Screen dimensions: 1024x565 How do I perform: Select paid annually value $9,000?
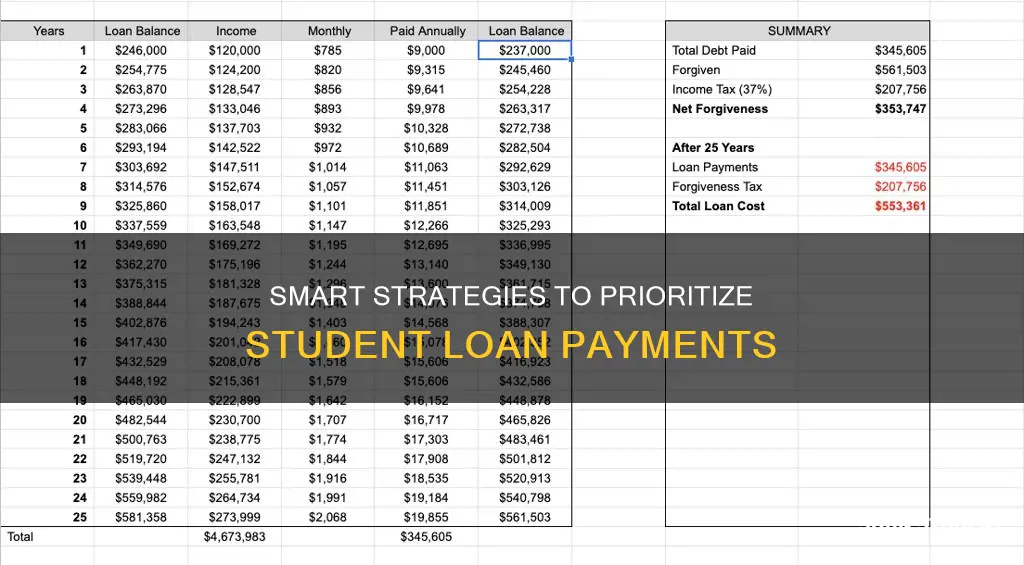[x=426, y=50]
